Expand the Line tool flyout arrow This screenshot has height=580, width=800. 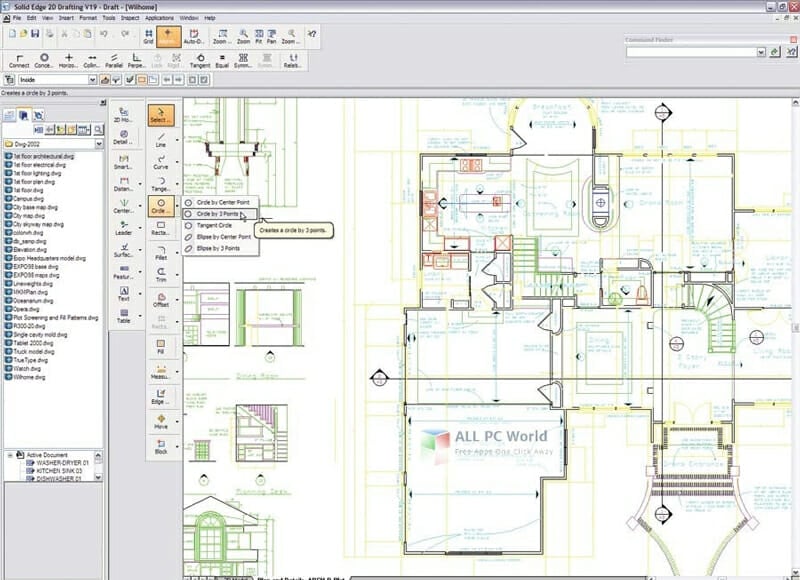tap(178, 140)
